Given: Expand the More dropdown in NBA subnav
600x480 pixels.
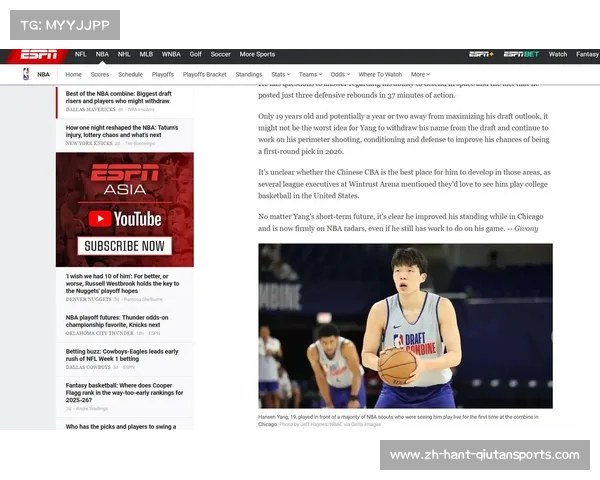Looking at the screenshot, I should (x=420, y=74).
